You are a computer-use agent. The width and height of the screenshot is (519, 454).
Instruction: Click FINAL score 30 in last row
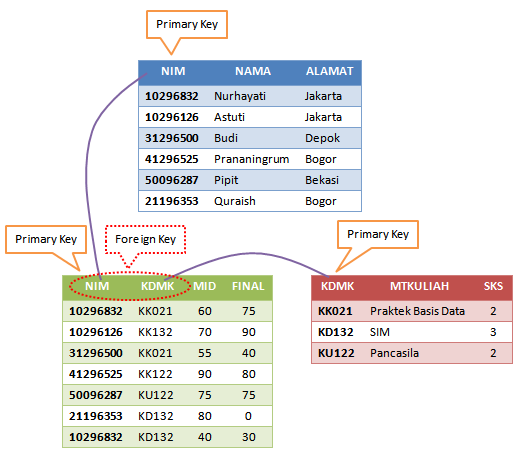249,437
